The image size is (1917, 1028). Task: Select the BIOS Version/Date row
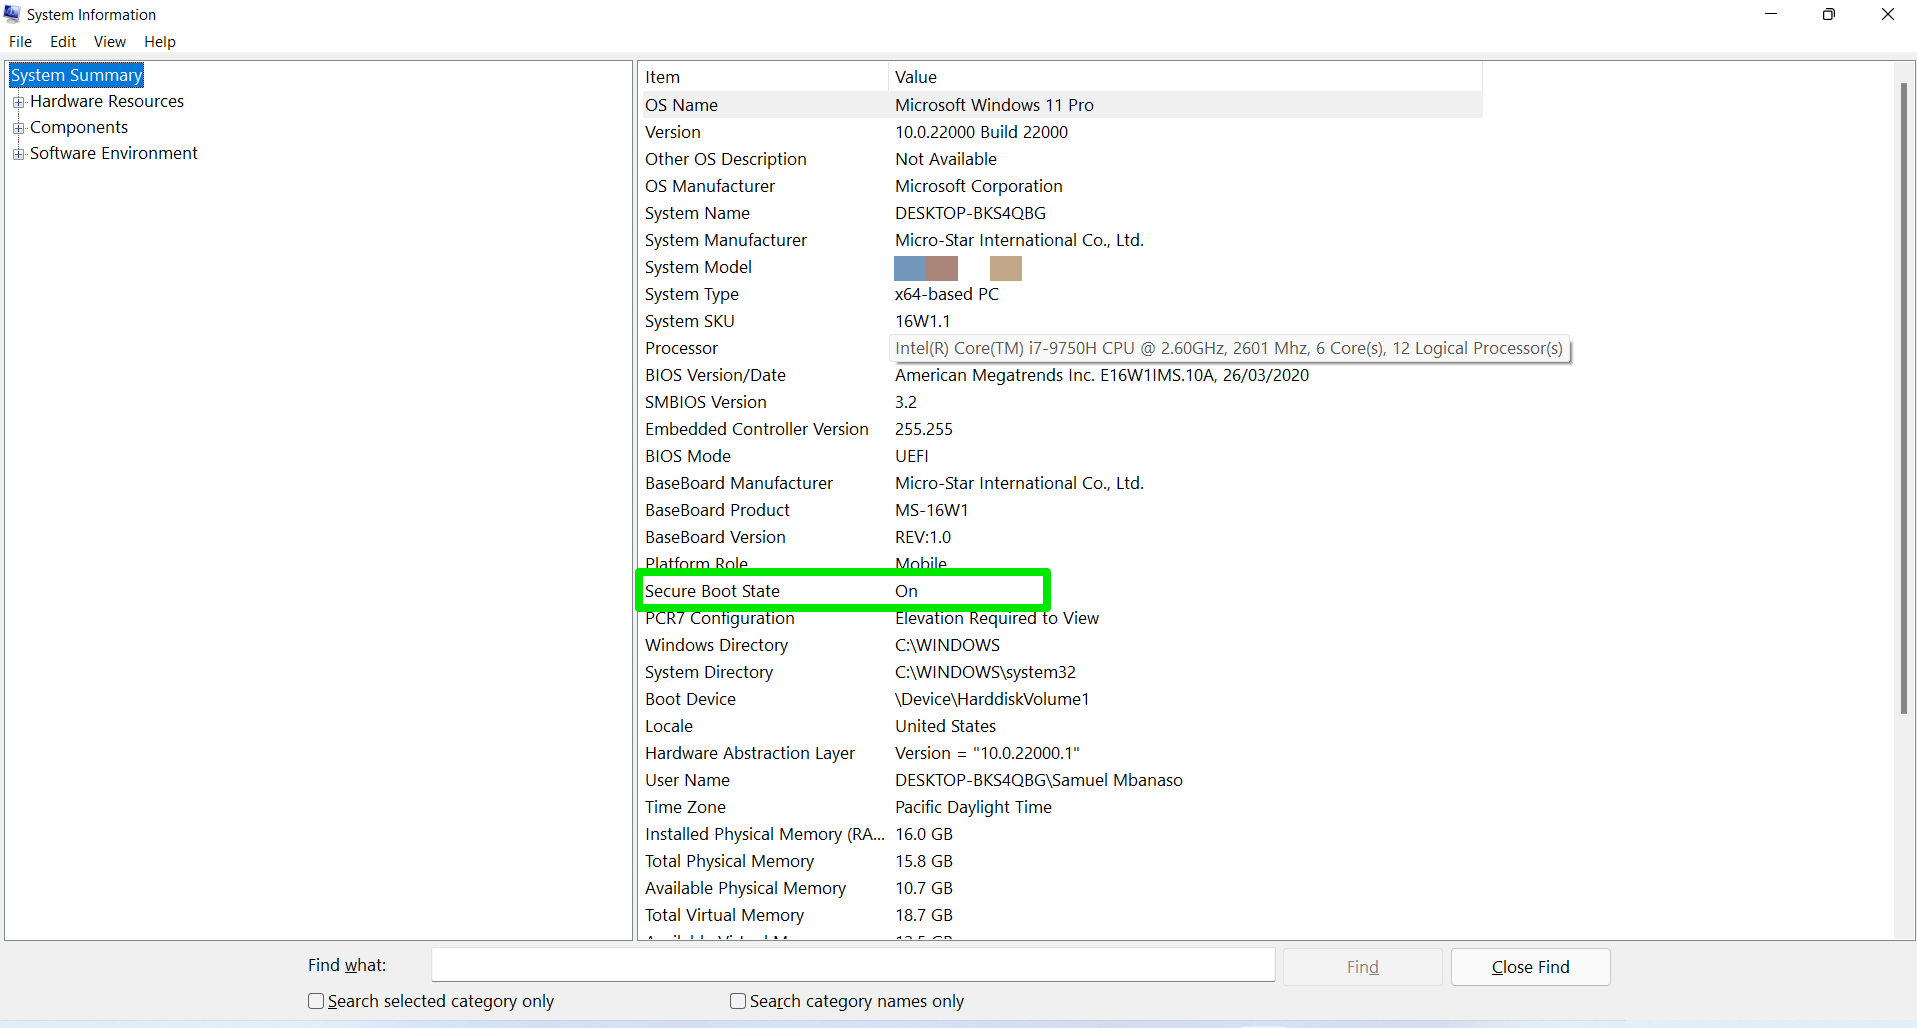click(x=1061, y=375)
